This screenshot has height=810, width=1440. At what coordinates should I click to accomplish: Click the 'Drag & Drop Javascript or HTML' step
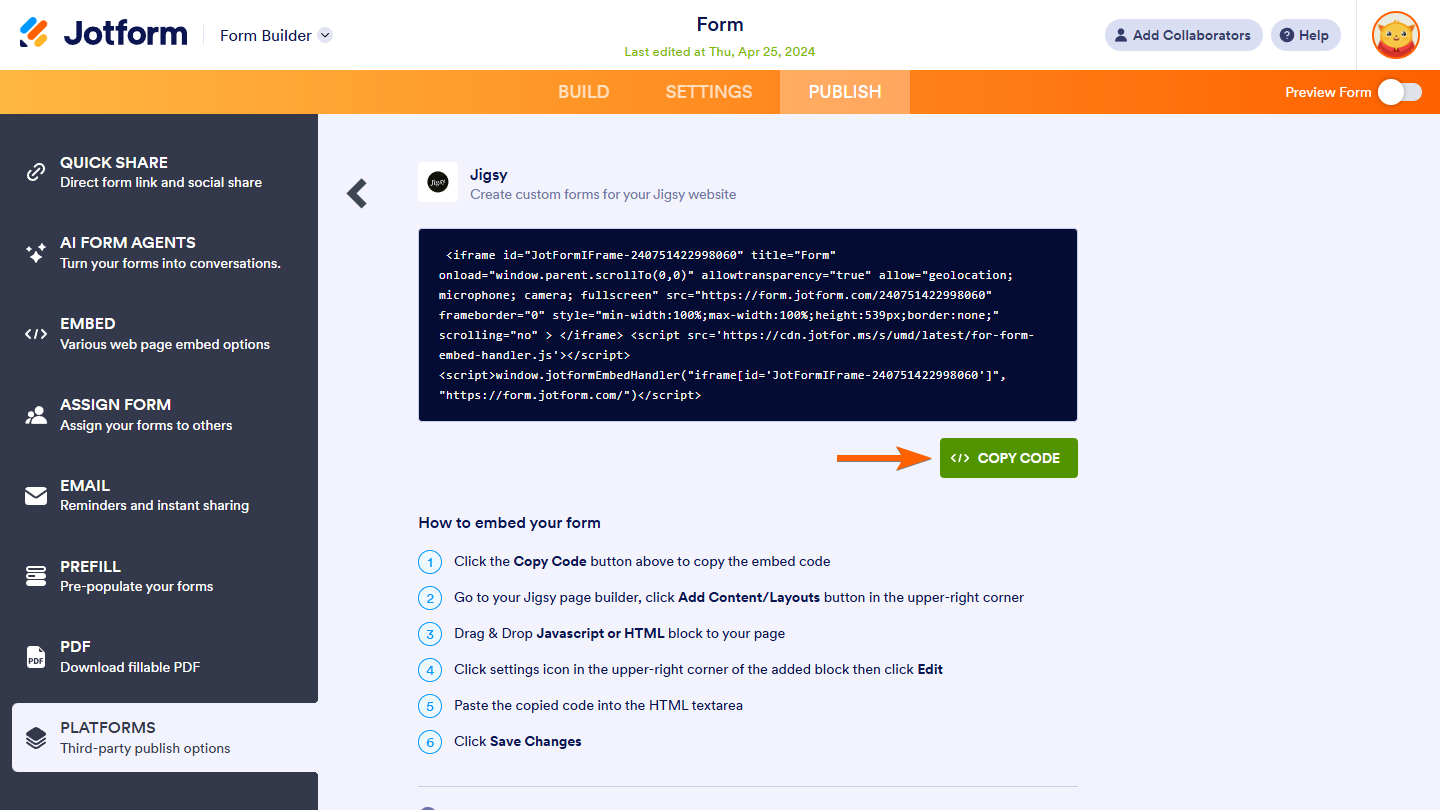(x=620, y=633)
